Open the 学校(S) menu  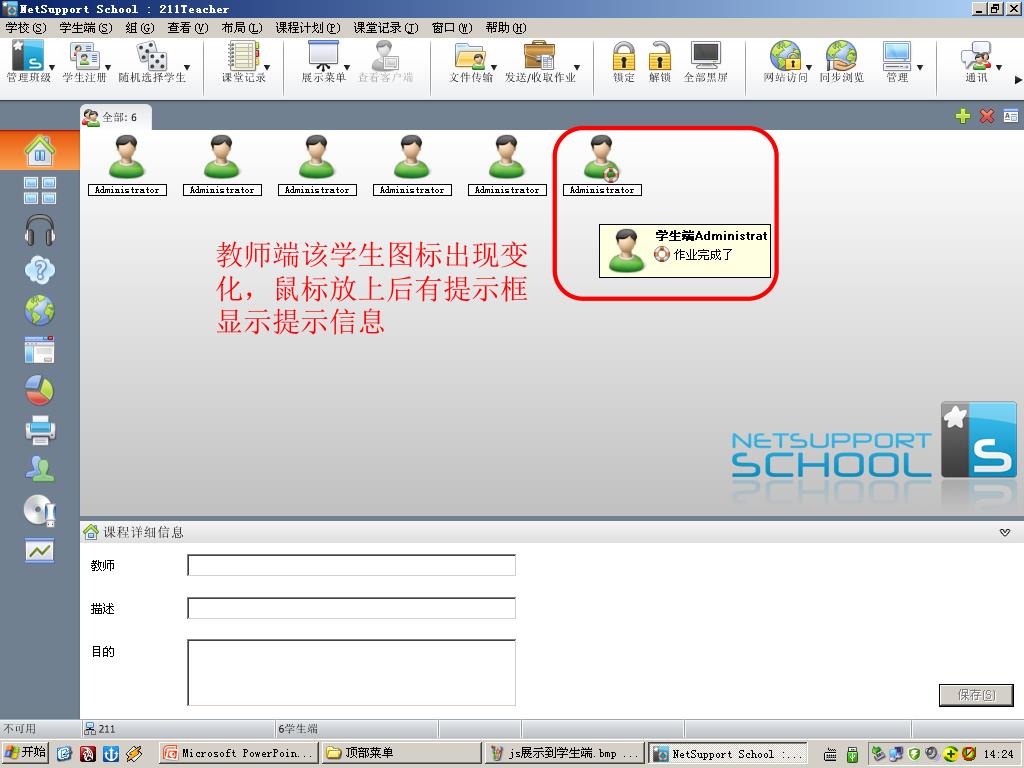click(25, 27)
